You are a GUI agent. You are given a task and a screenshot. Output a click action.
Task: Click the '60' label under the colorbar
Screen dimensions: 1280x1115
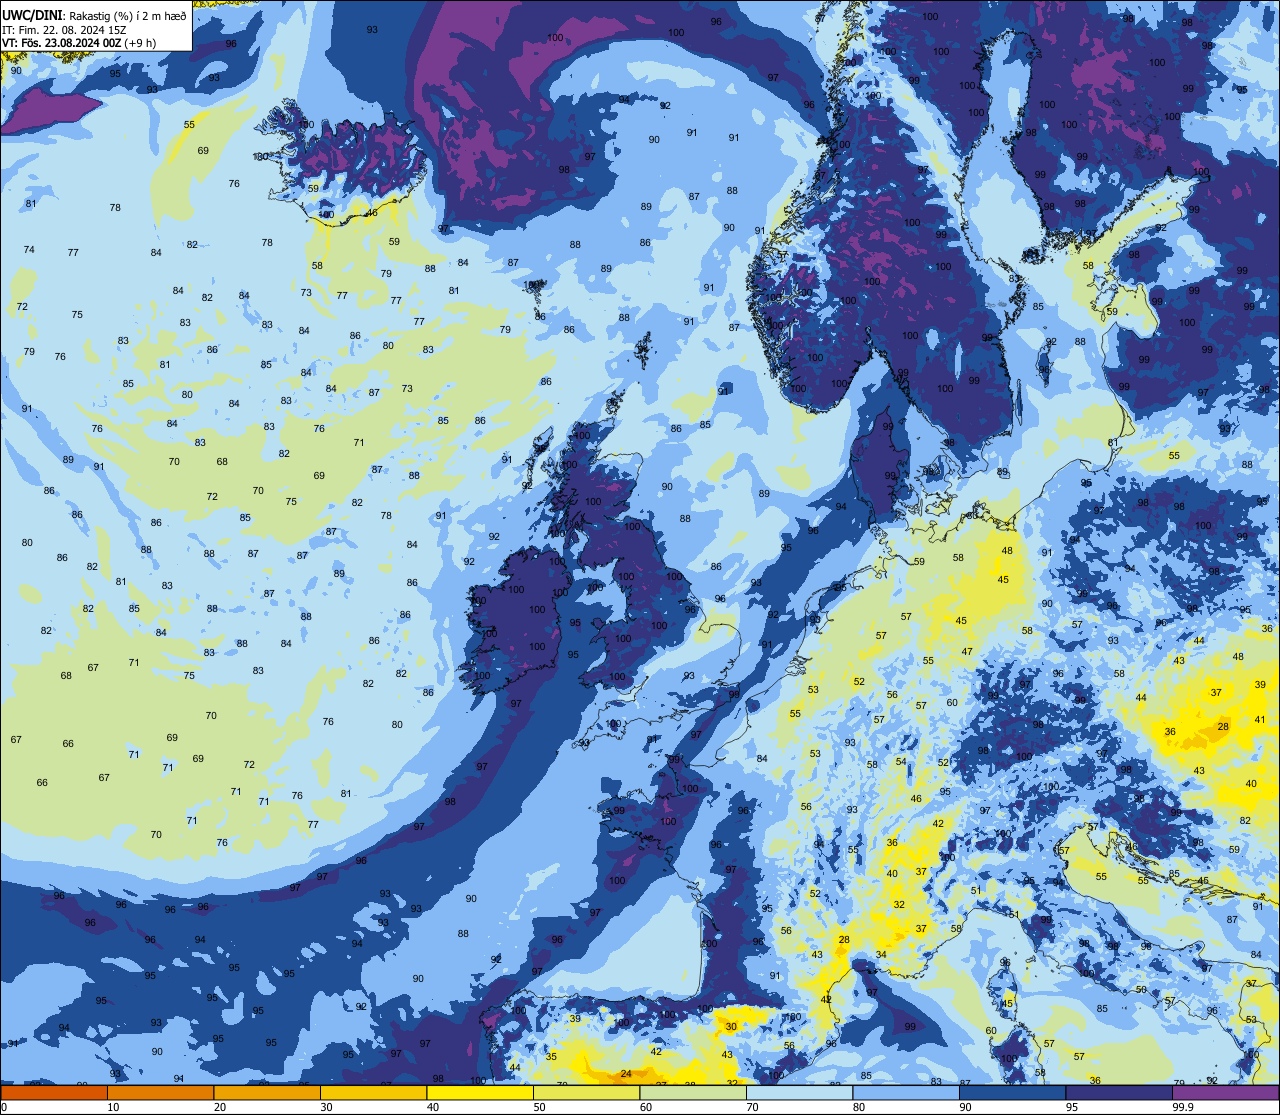point(646,1107)
